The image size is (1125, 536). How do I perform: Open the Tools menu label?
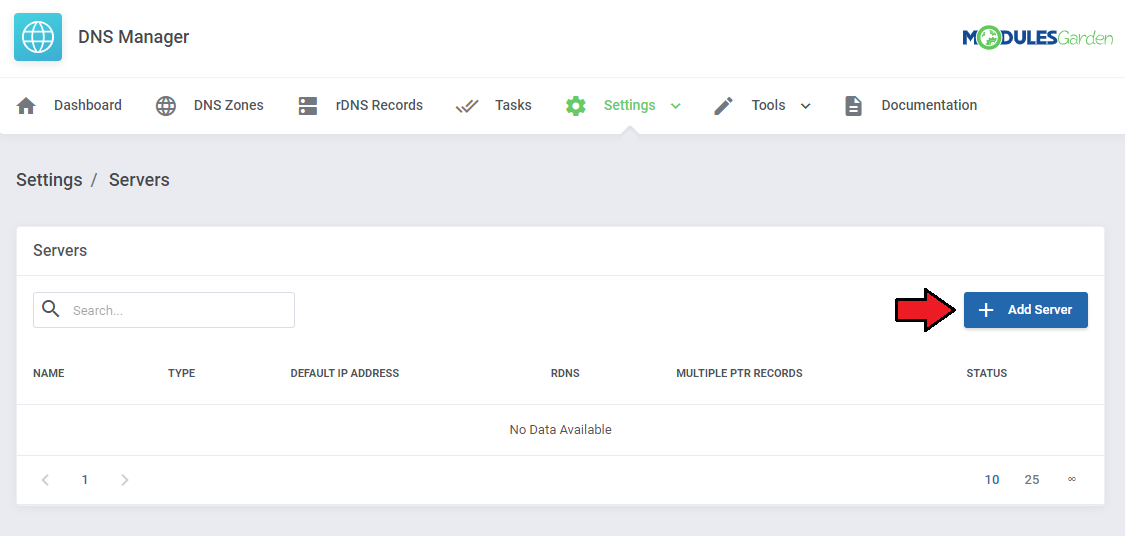(768, 105)
